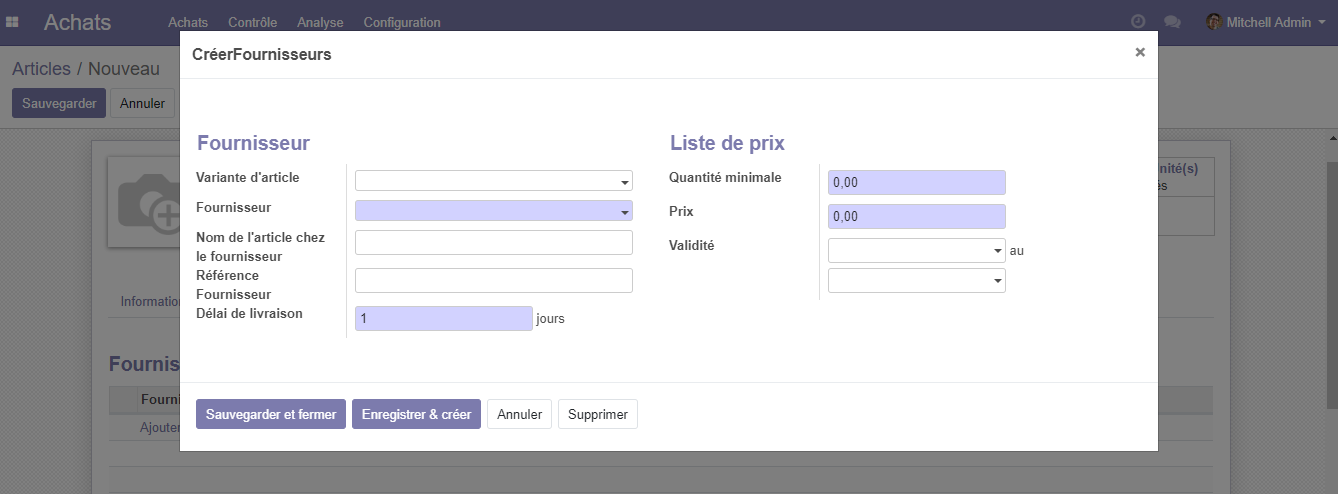Image resolution: width=1338 pixels, height=494 pixels.
Task: Open the Analyse menu
Action: coord(320,22)
